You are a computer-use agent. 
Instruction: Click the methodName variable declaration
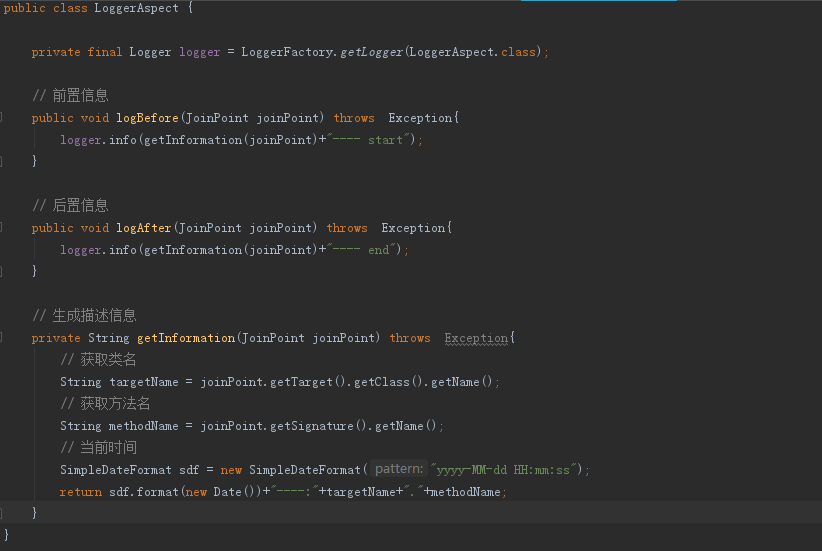coord(143,426)
